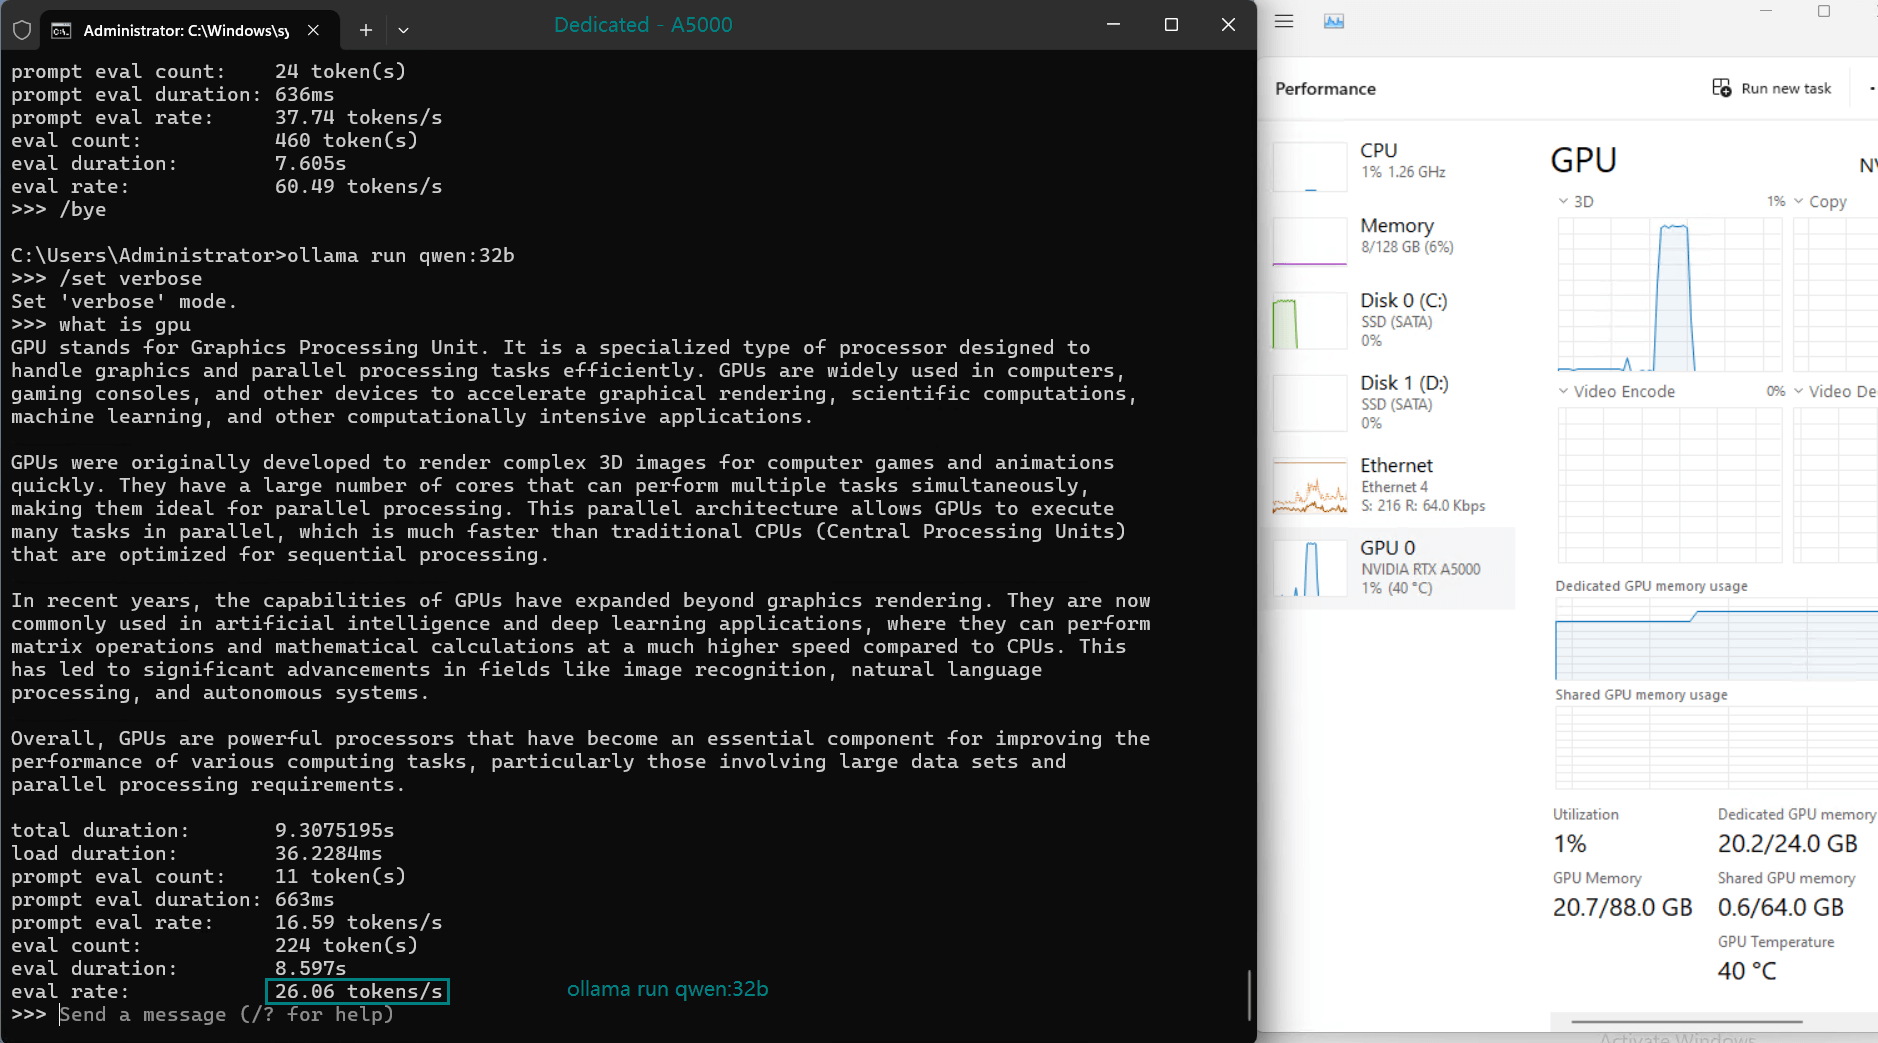Click the Shared GPU memory usage graph
This screenshot has width=1878, height=1043.
click(x=1716, y=748)
